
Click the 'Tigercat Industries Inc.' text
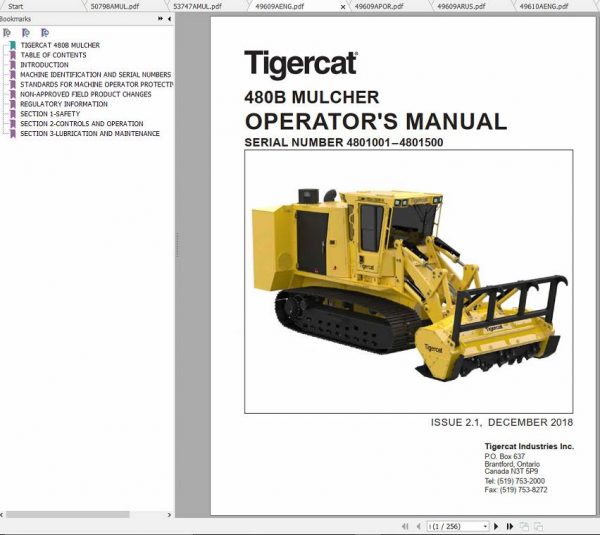tap(529, 446)
